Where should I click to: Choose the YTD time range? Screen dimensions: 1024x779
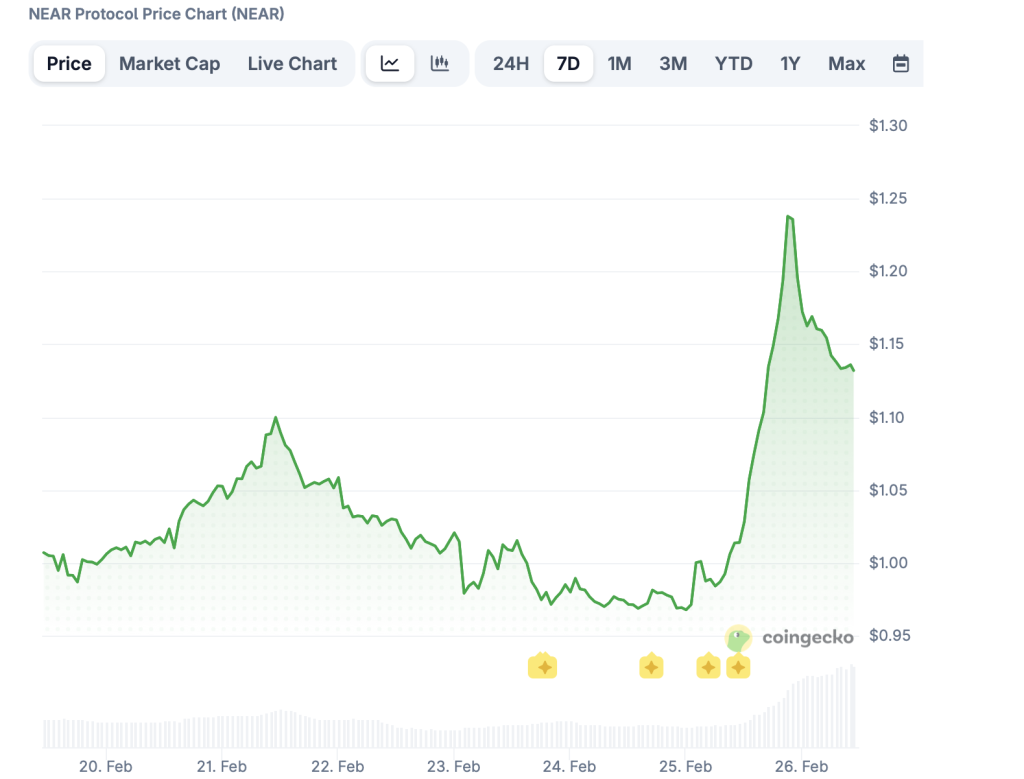[x=733, y=64]
